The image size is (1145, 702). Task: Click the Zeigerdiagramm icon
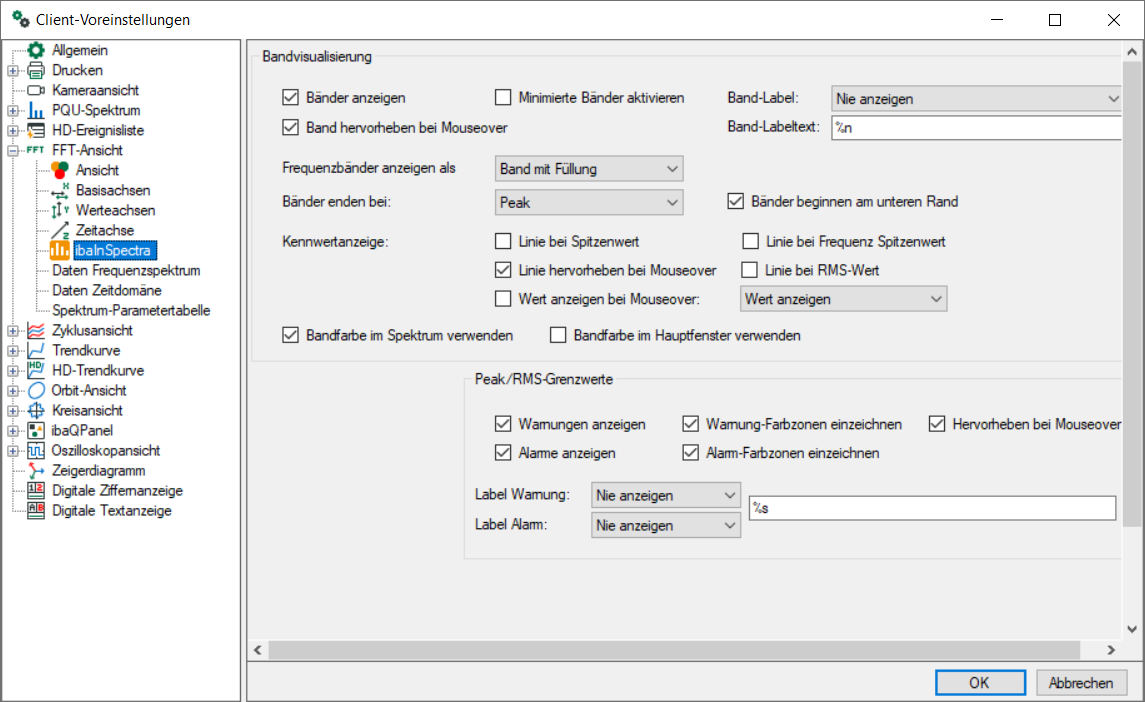(36, 470)
